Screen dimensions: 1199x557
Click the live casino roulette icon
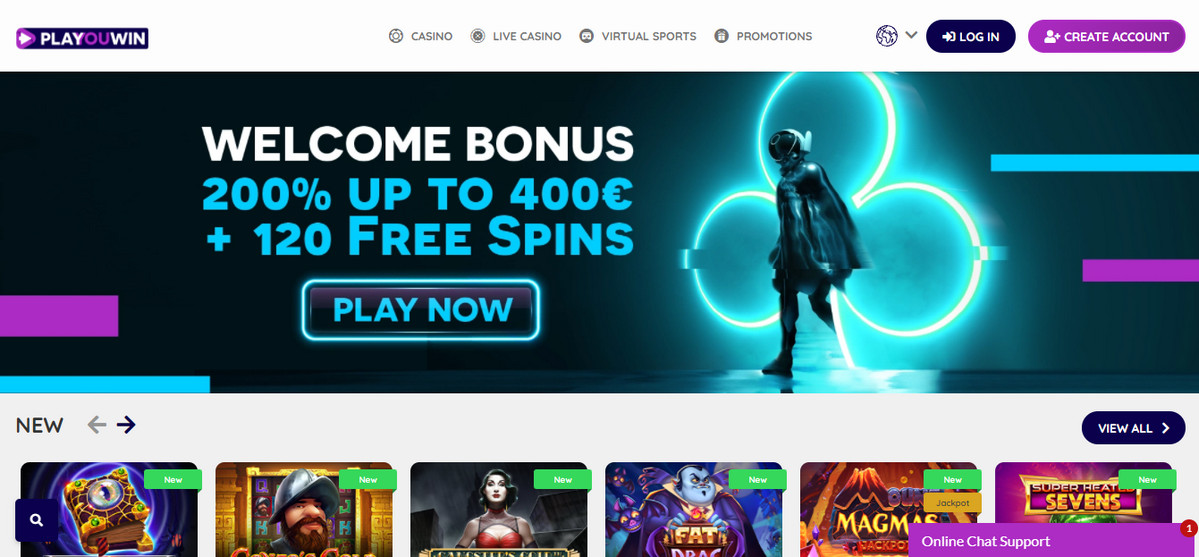click(x=477, y=36)
